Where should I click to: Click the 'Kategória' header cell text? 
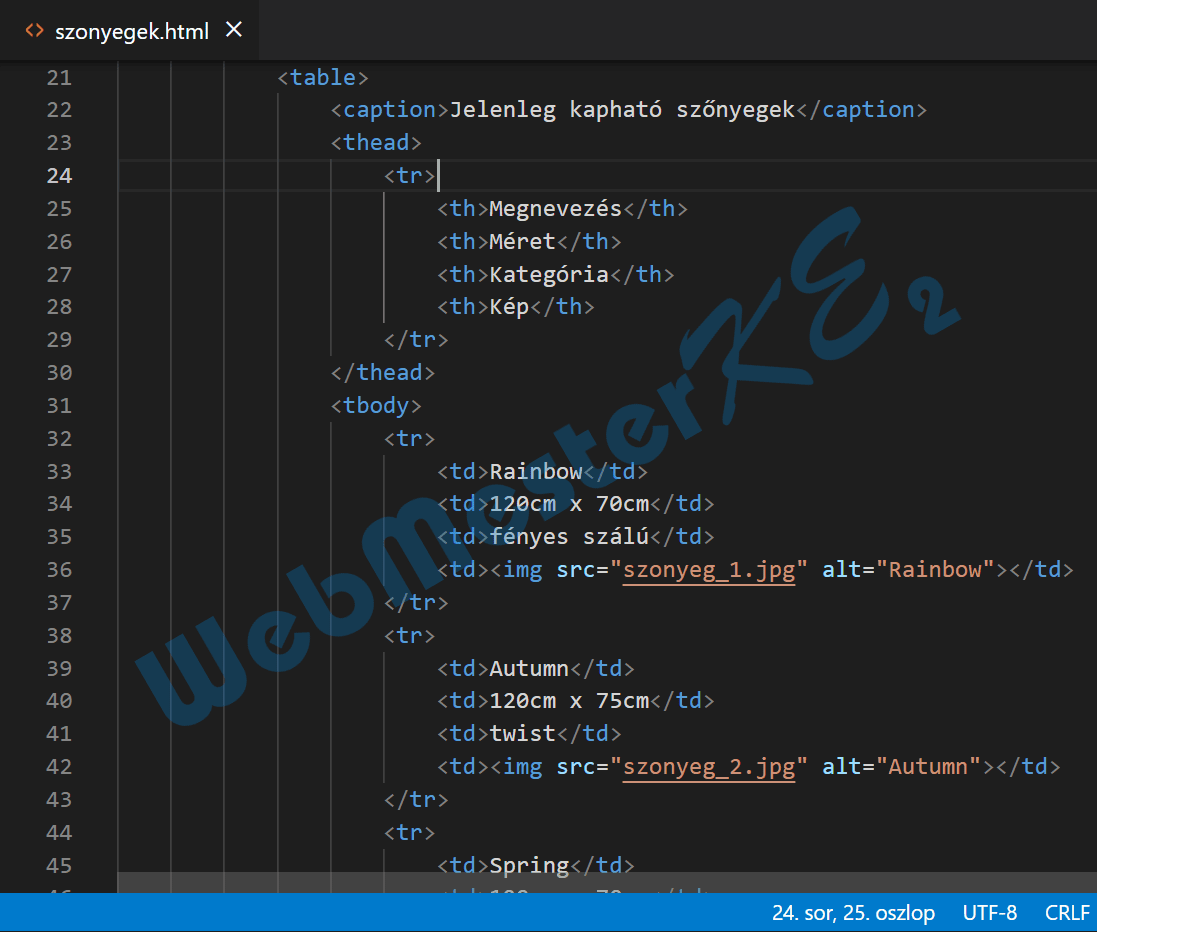coord(549,274)
